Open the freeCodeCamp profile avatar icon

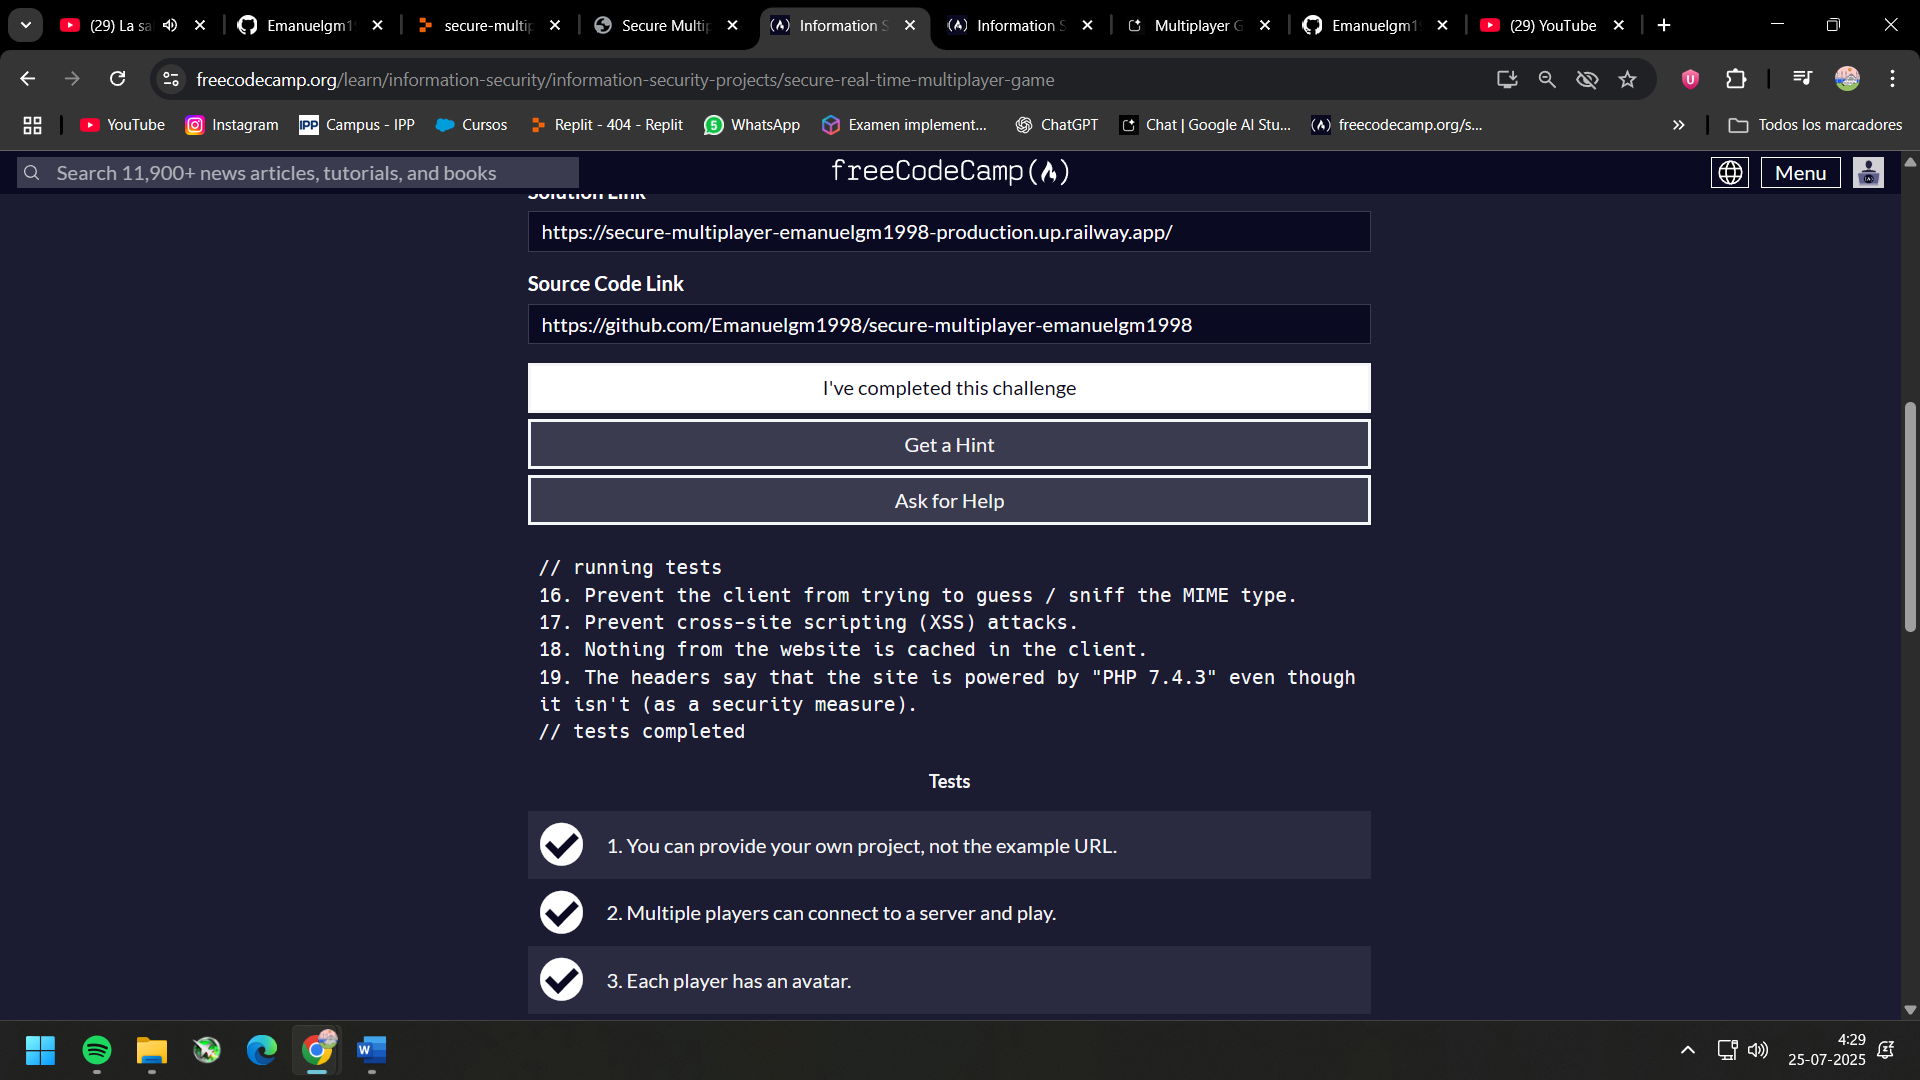pos(1868,173)
